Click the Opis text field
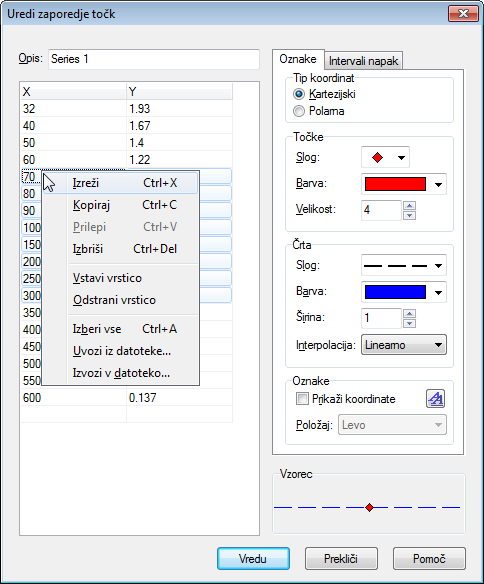 tap(154, 59)
